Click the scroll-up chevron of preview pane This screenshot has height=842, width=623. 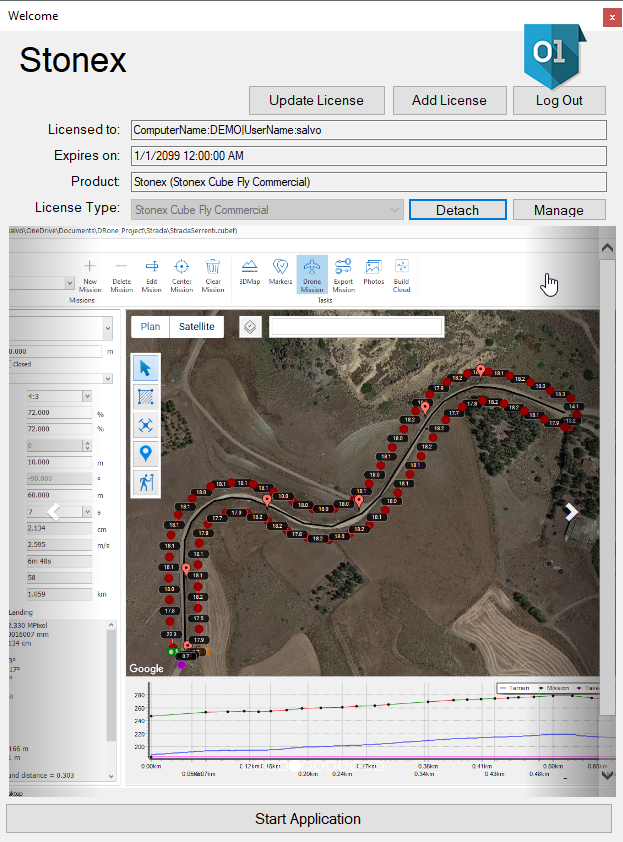[x=607, y=248]
